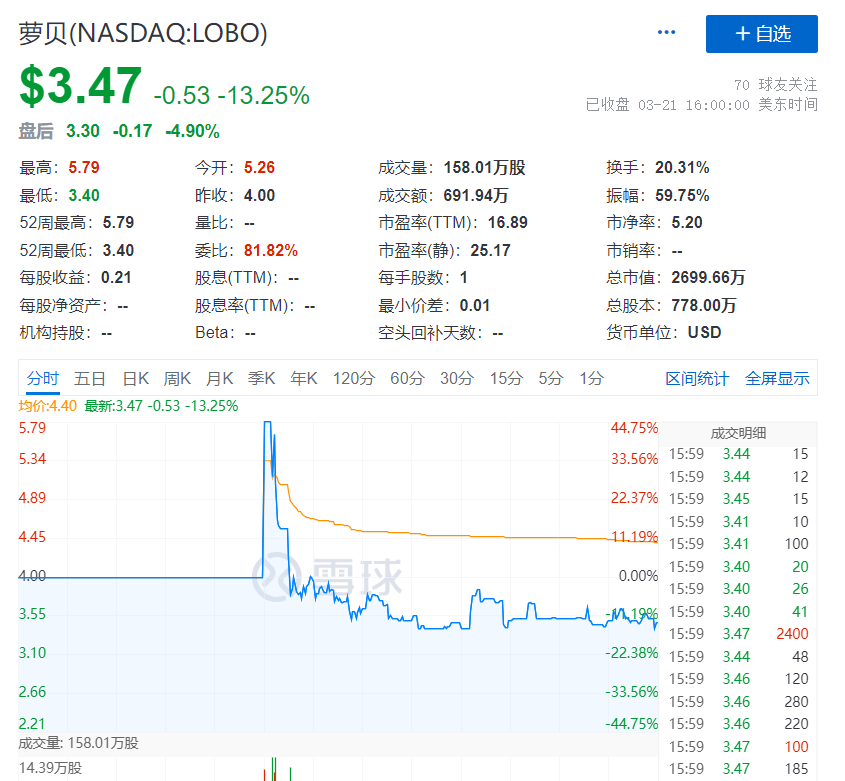Open the 季K chart tab
This screenshot has height=781, width=845.
[261, 379]
